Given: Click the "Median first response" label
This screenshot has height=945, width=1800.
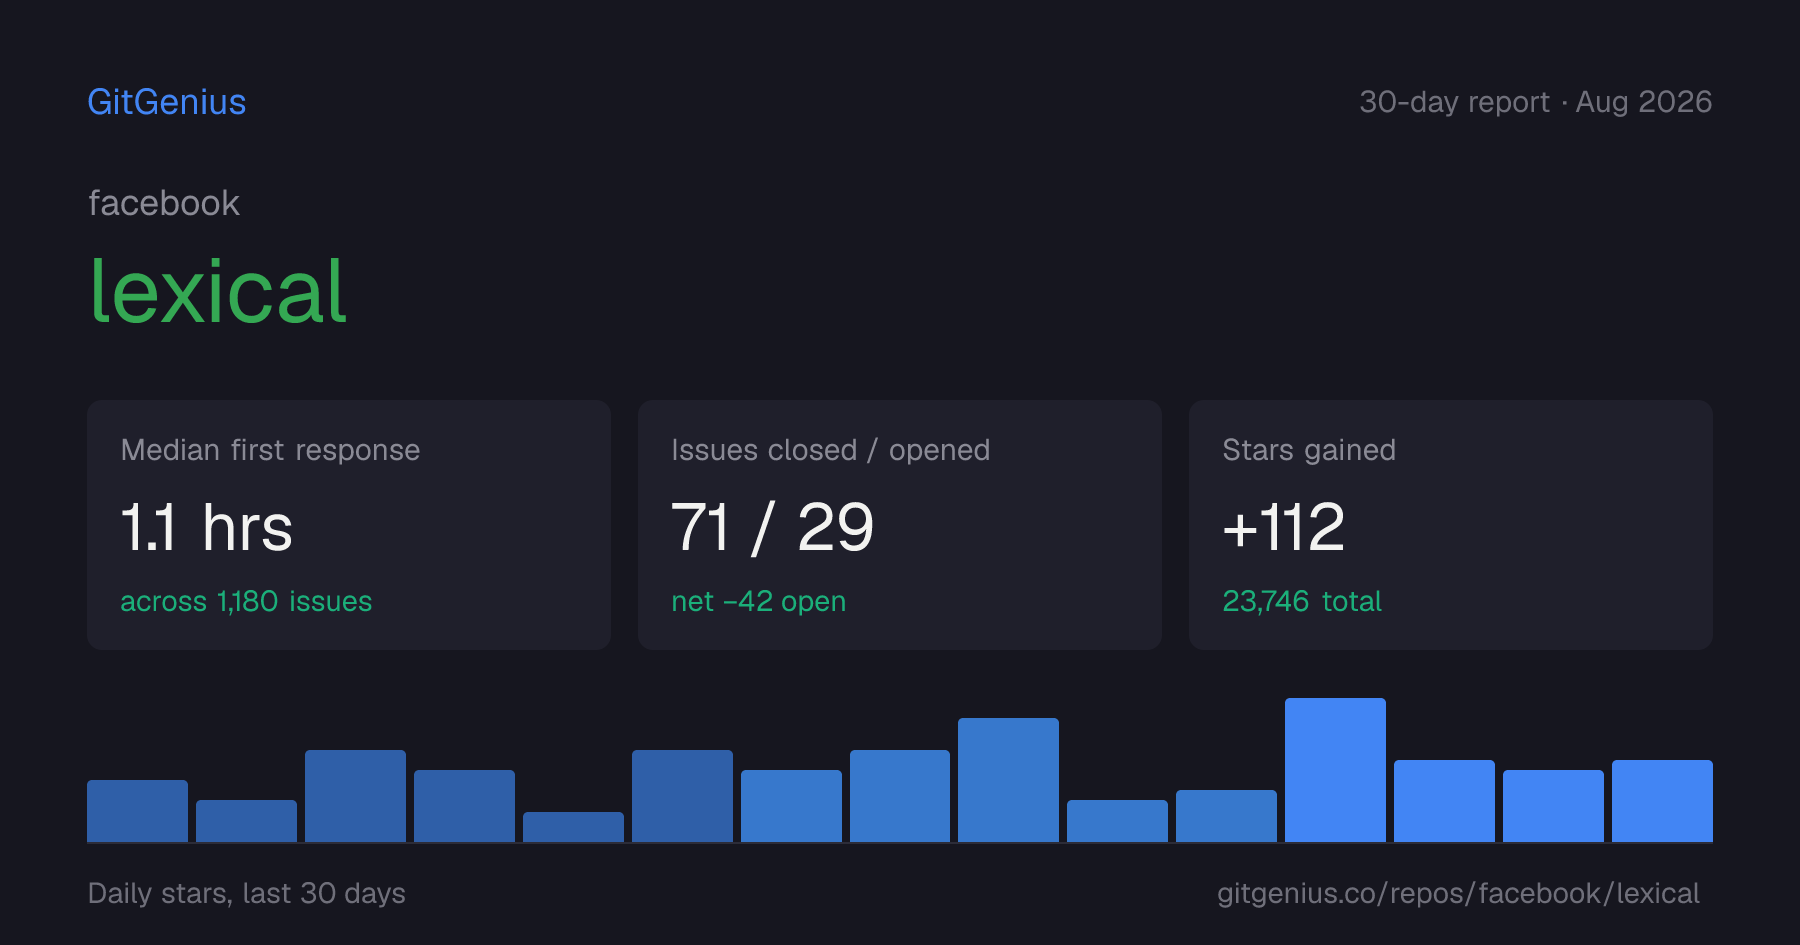Looking at the screenshot, I should point(270,450).
